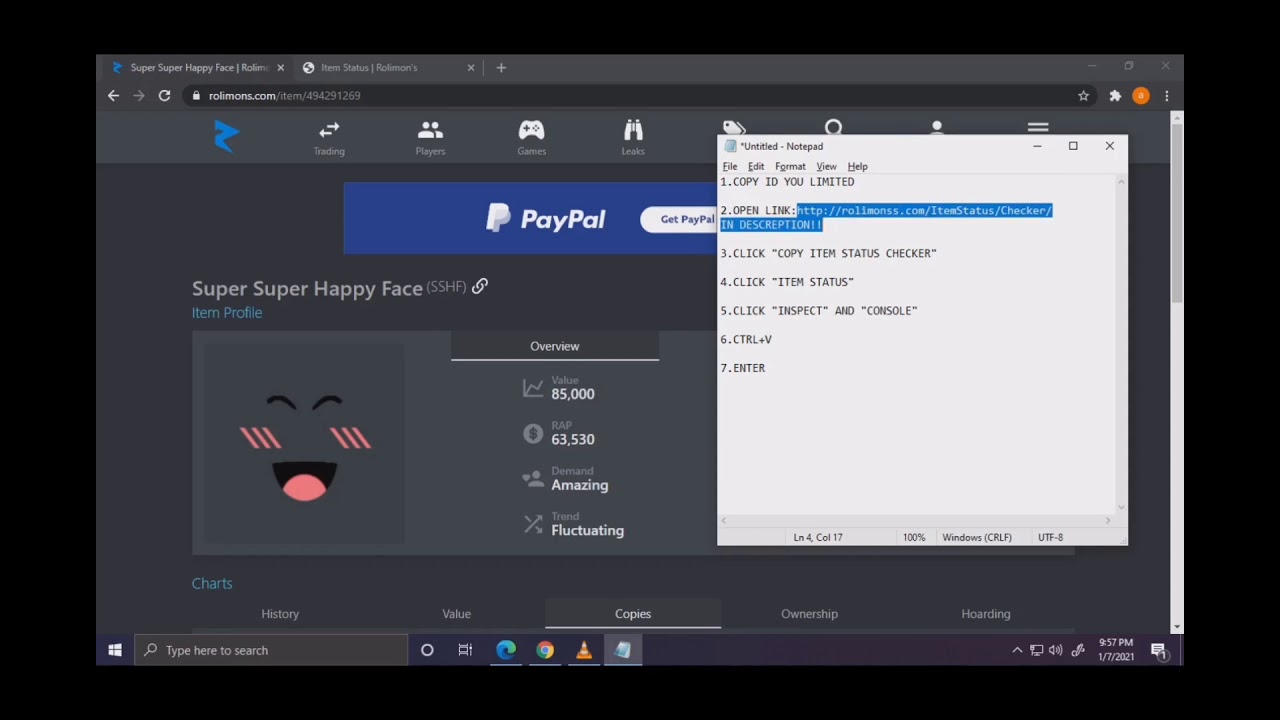Click line "1.COPY ID YOU LIMITED"
1280x720 pixels.
pyautogui.click(x=787, y=182)
